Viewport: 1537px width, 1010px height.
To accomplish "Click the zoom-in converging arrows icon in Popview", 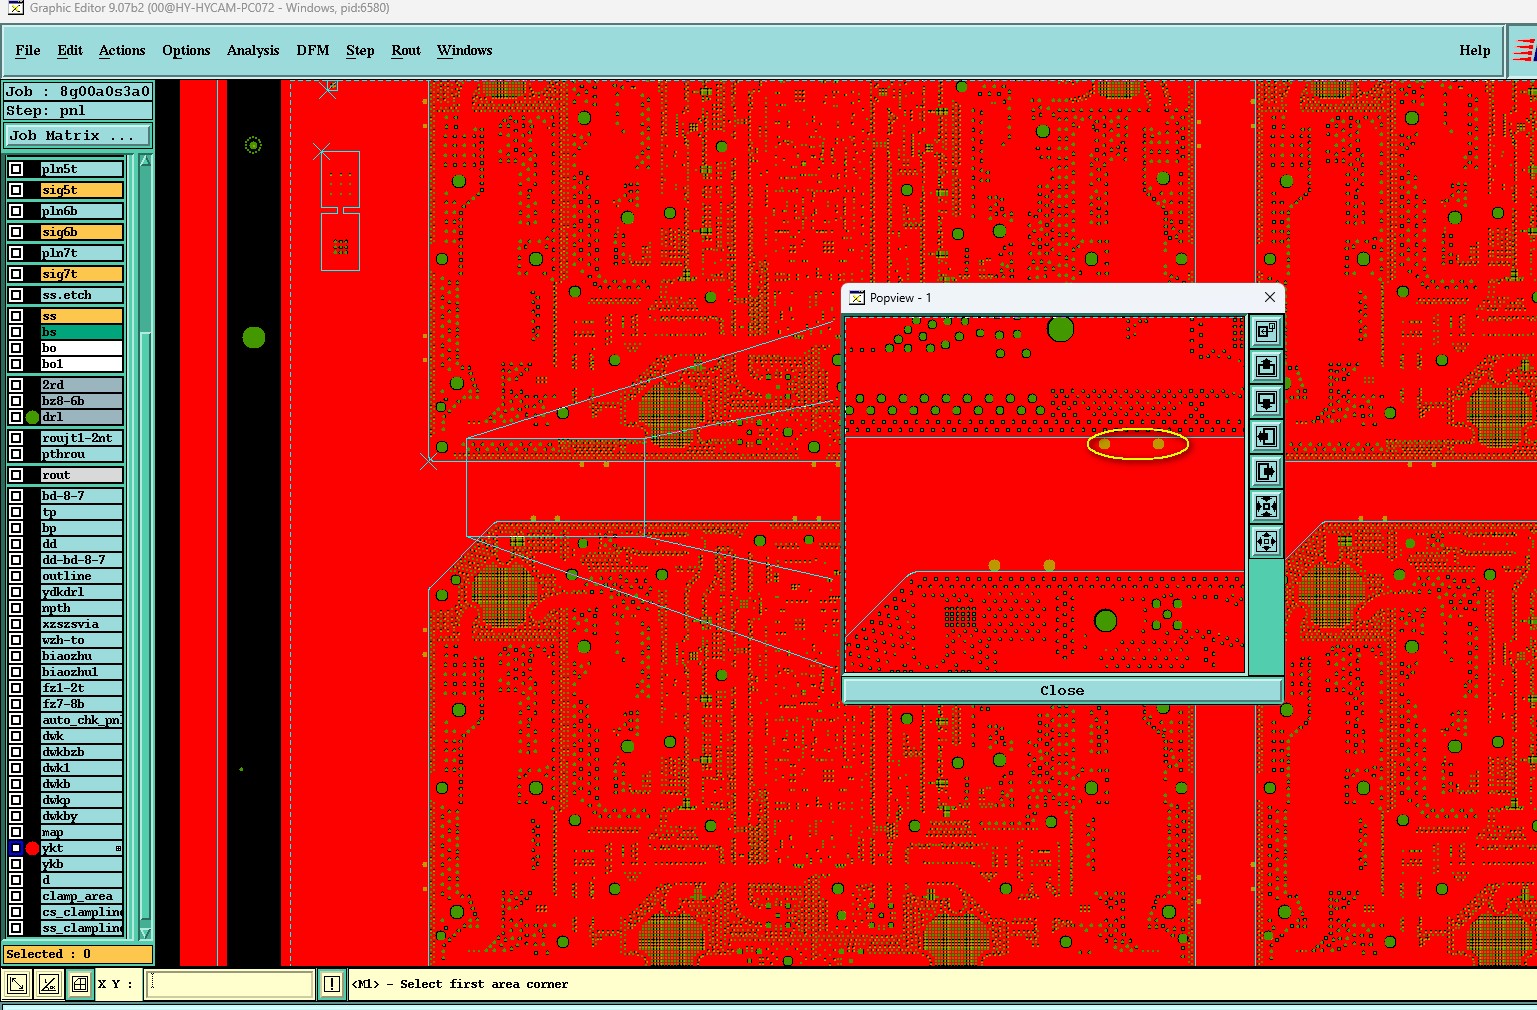I will [1266, 506].
